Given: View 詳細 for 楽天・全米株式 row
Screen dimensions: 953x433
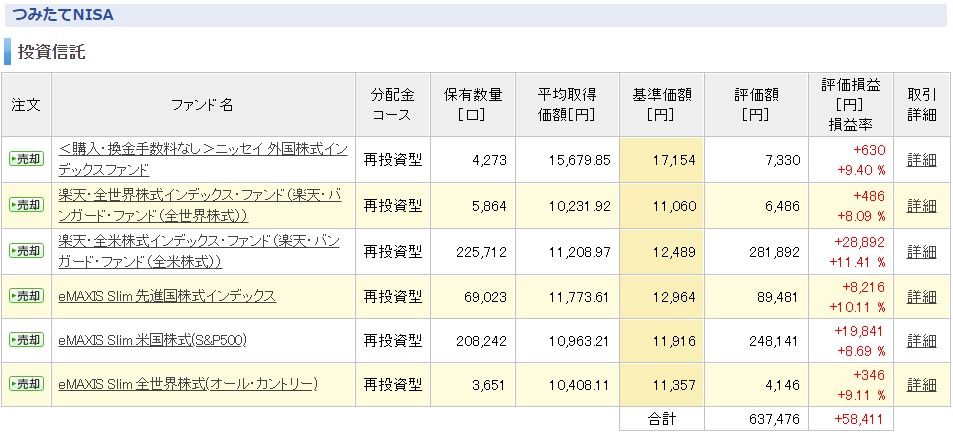Looking at the screenshot, I should [x=921, y=251].
